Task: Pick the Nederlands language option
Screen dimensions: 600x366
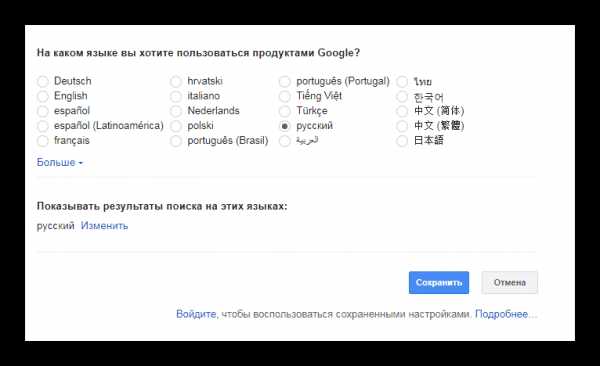Action: [x=176, y=111]
